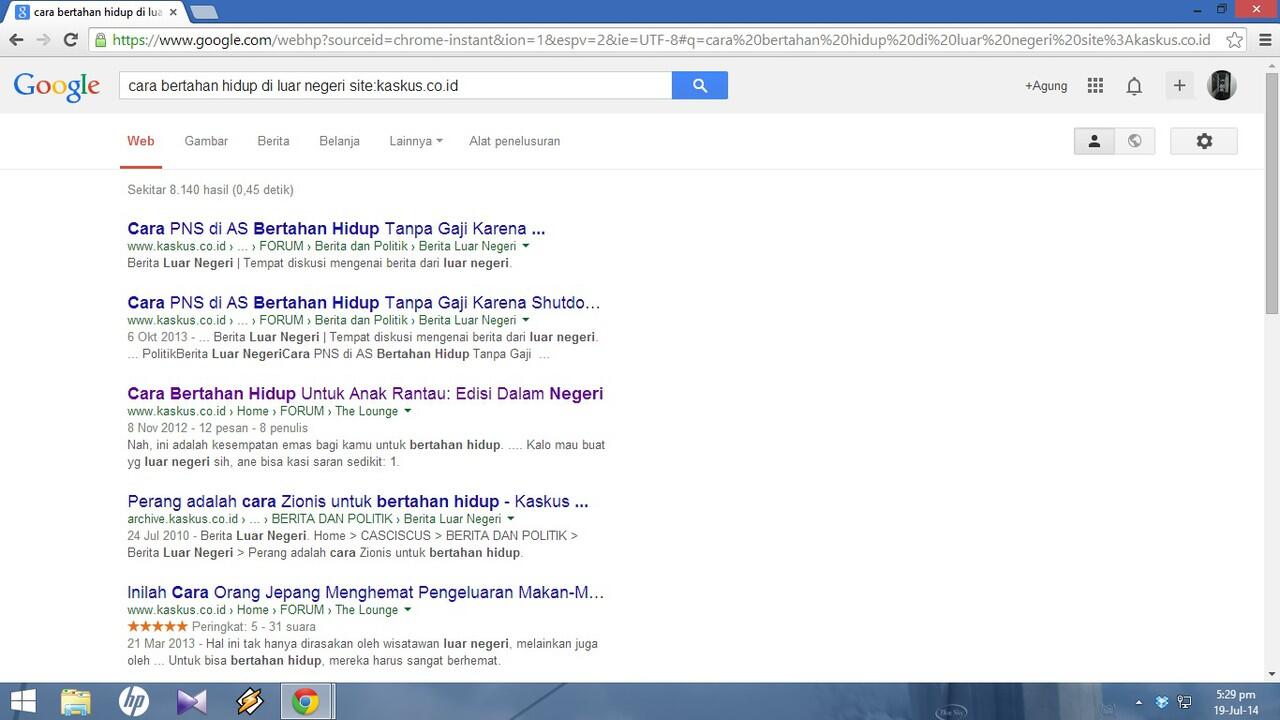Image resolution: width=1280 pixels, height=720 pixels.
Task: Open the Chrome menu hamburger icon
Action: point(1263,40)
